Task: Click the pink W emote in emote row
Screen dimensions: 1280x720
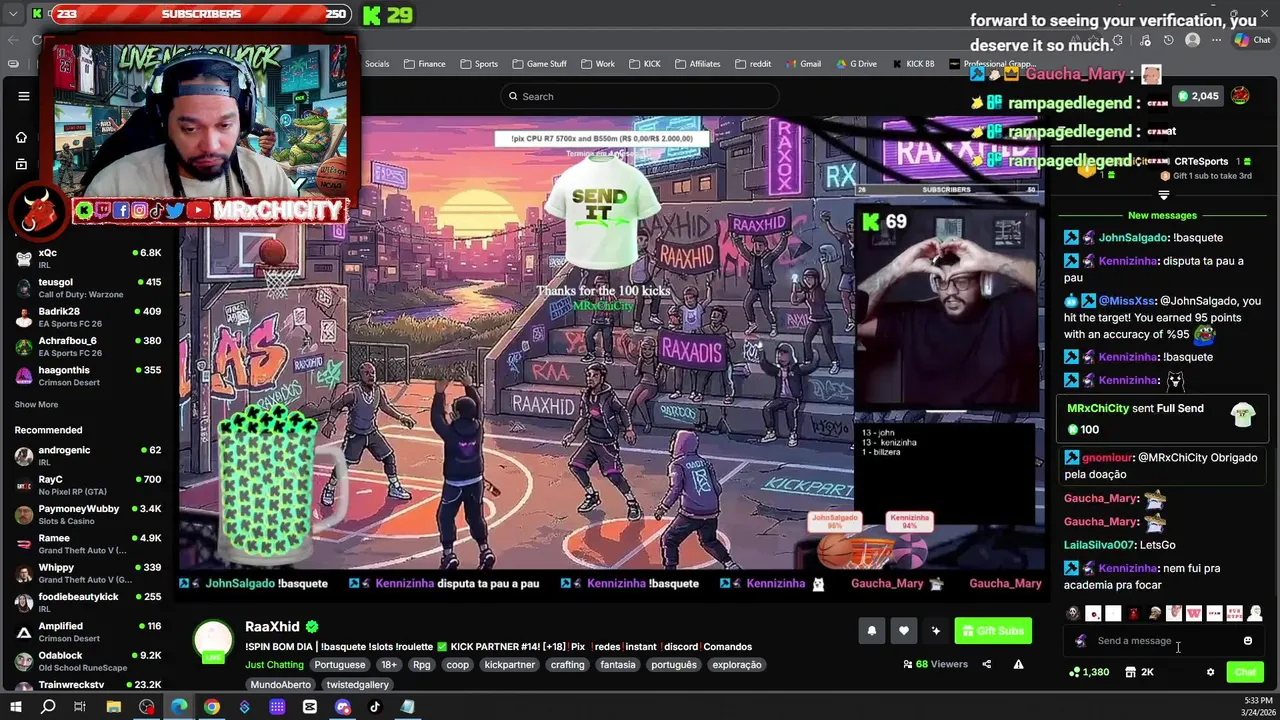Action: [x=1194, y=613]
